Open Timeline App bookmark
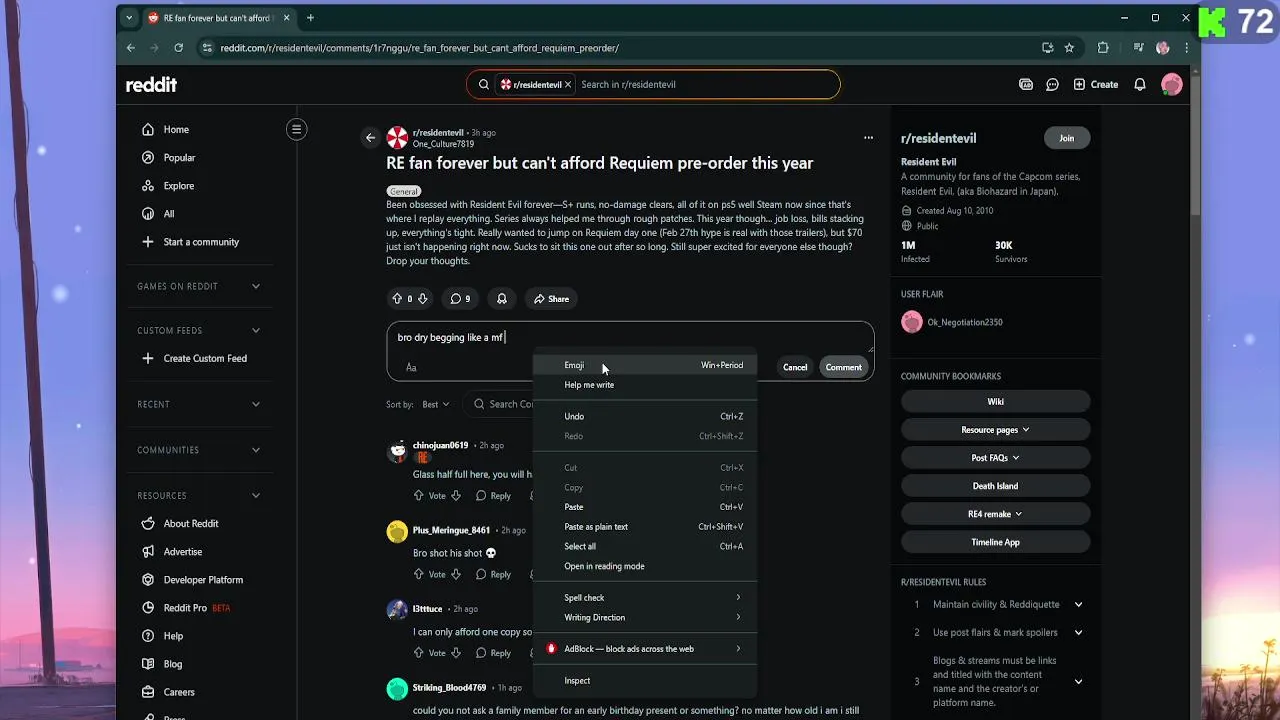 (995, 541)
